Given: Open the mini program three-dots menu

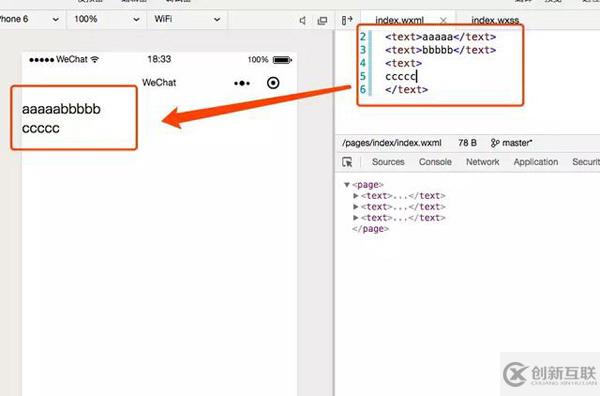Looking at the screenshot, I should tap(242, 83).
